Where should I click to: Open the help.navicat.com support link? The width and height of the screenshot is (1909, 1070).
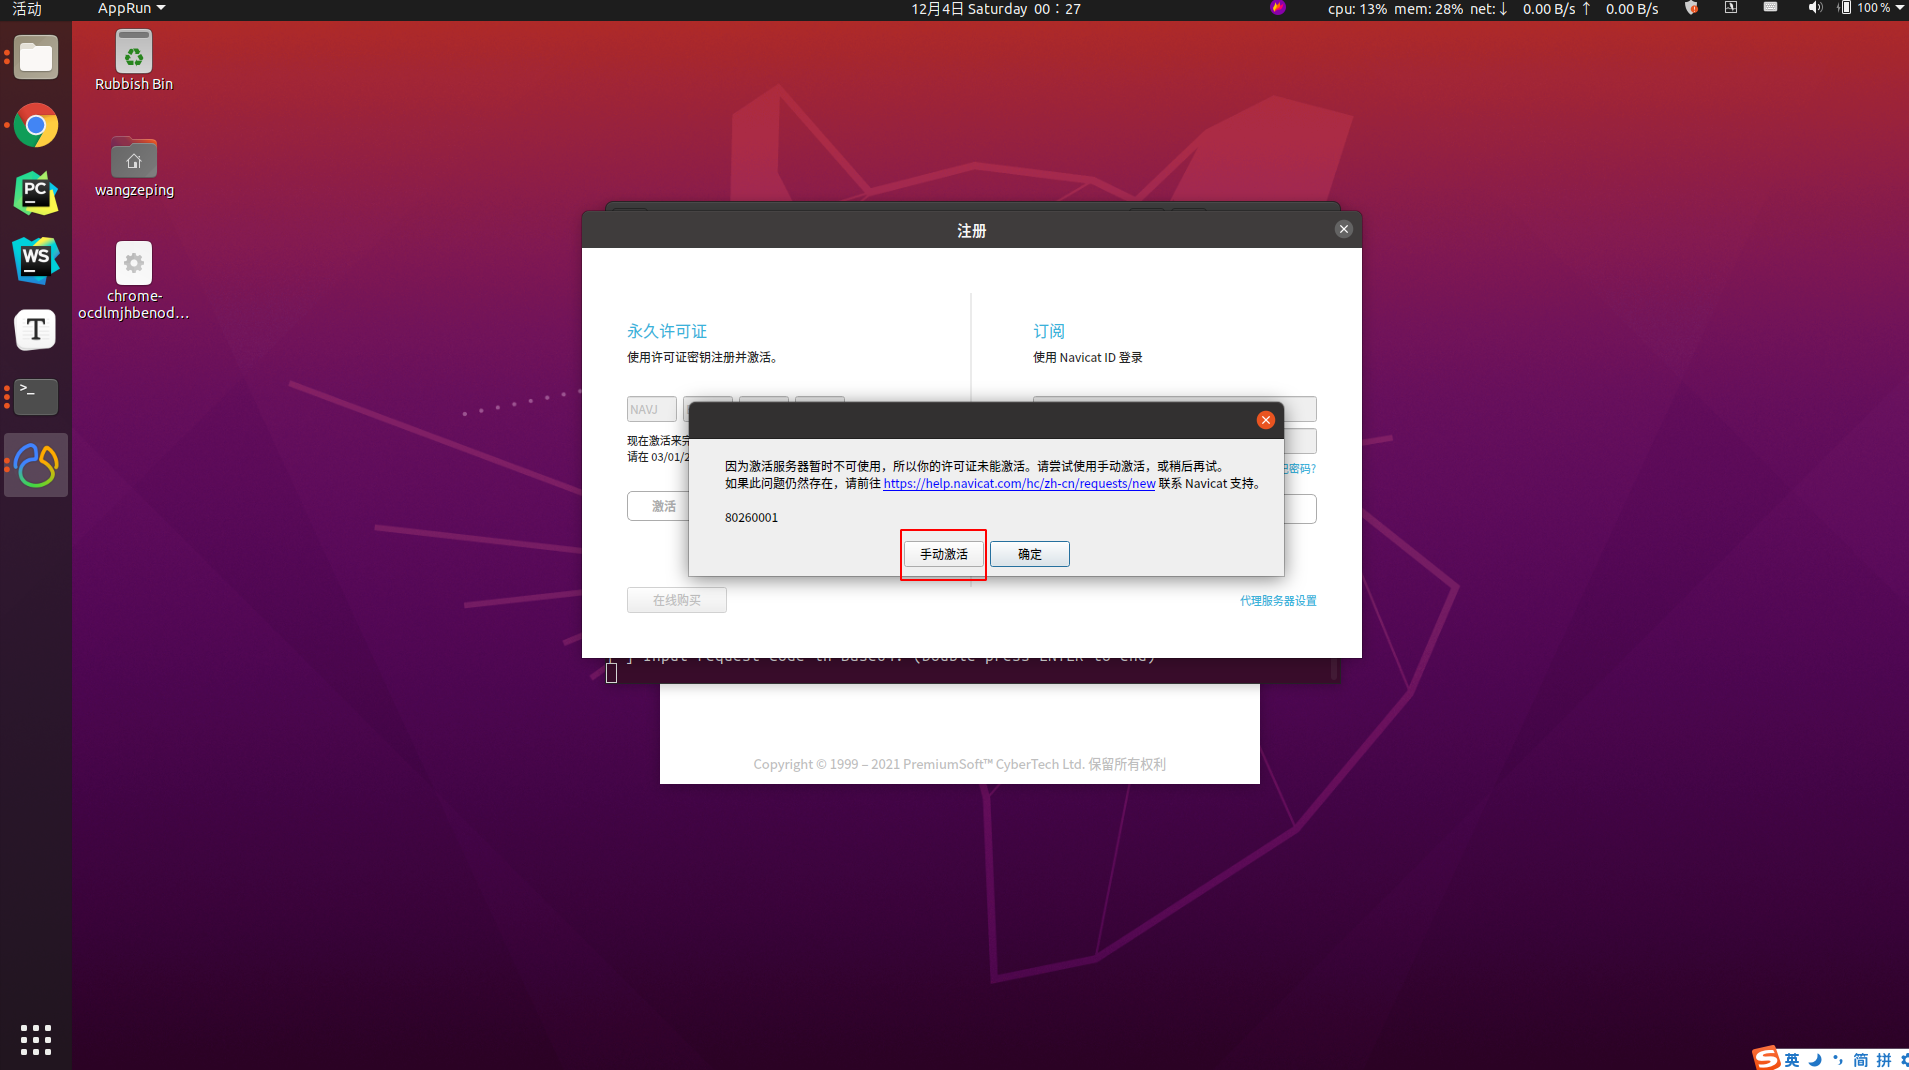(1019, 483)
